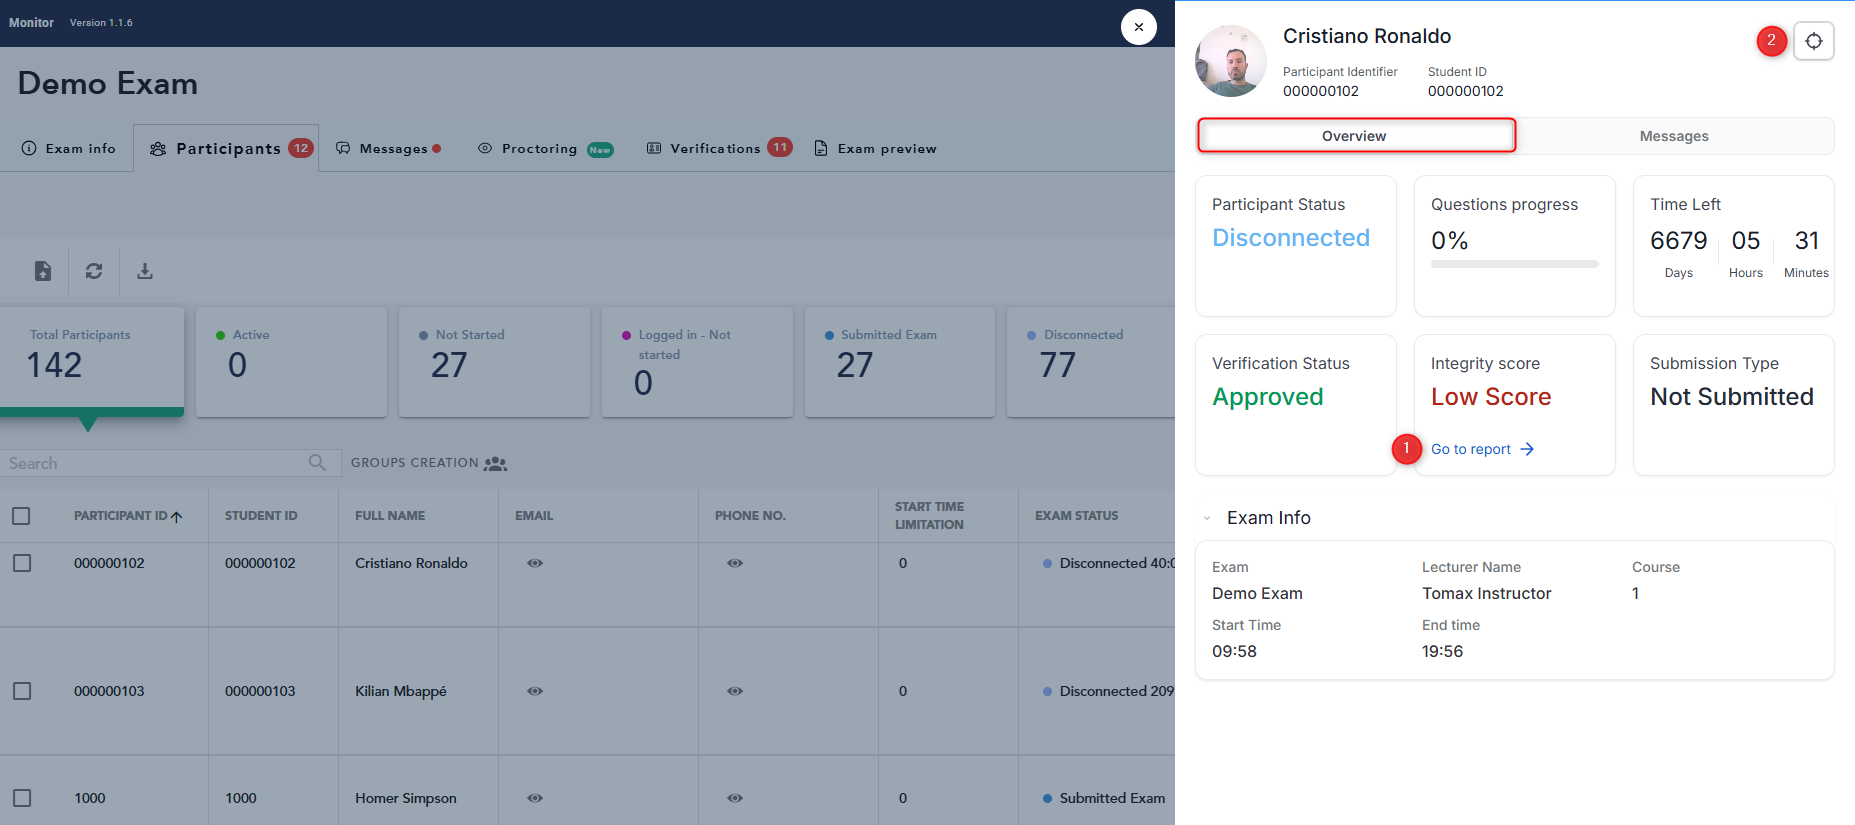Reveal Cristiano Ronaldo's email
The image size is (1855, 825).
coord(535,563)
